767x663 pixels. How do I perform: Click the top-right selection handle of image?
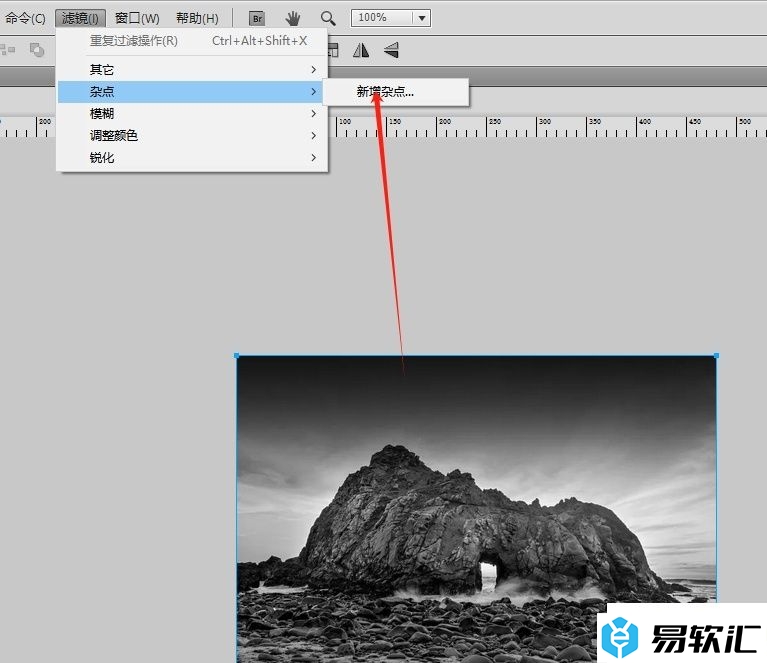click(716, 356)
